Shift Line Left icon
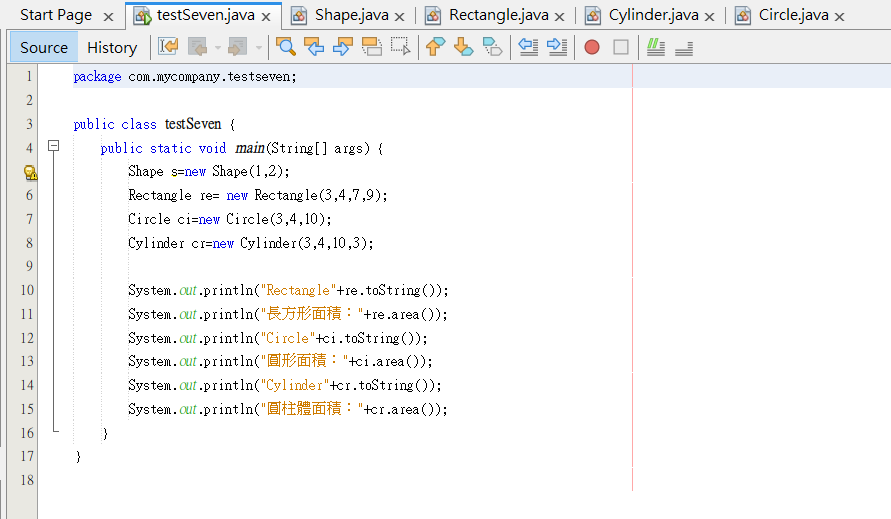Screen dimensions: 891x519 pyautogui.click(x=528, y=47)
